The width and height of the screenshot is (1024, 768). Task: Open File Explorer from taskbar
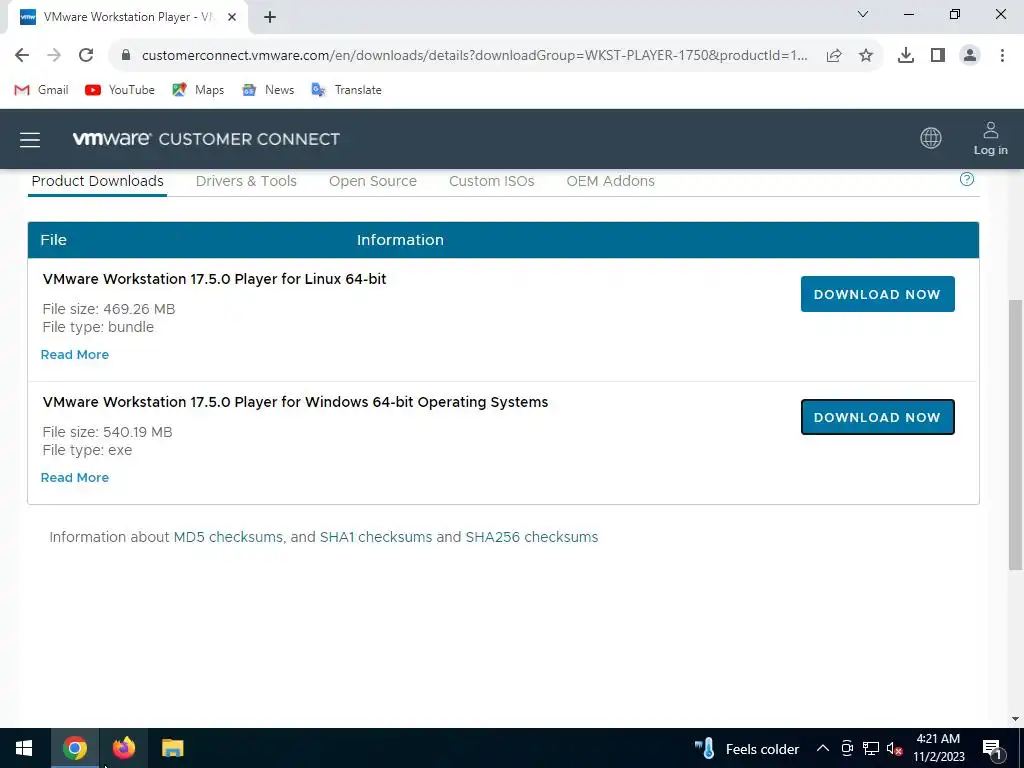click(x=172, y=748)
